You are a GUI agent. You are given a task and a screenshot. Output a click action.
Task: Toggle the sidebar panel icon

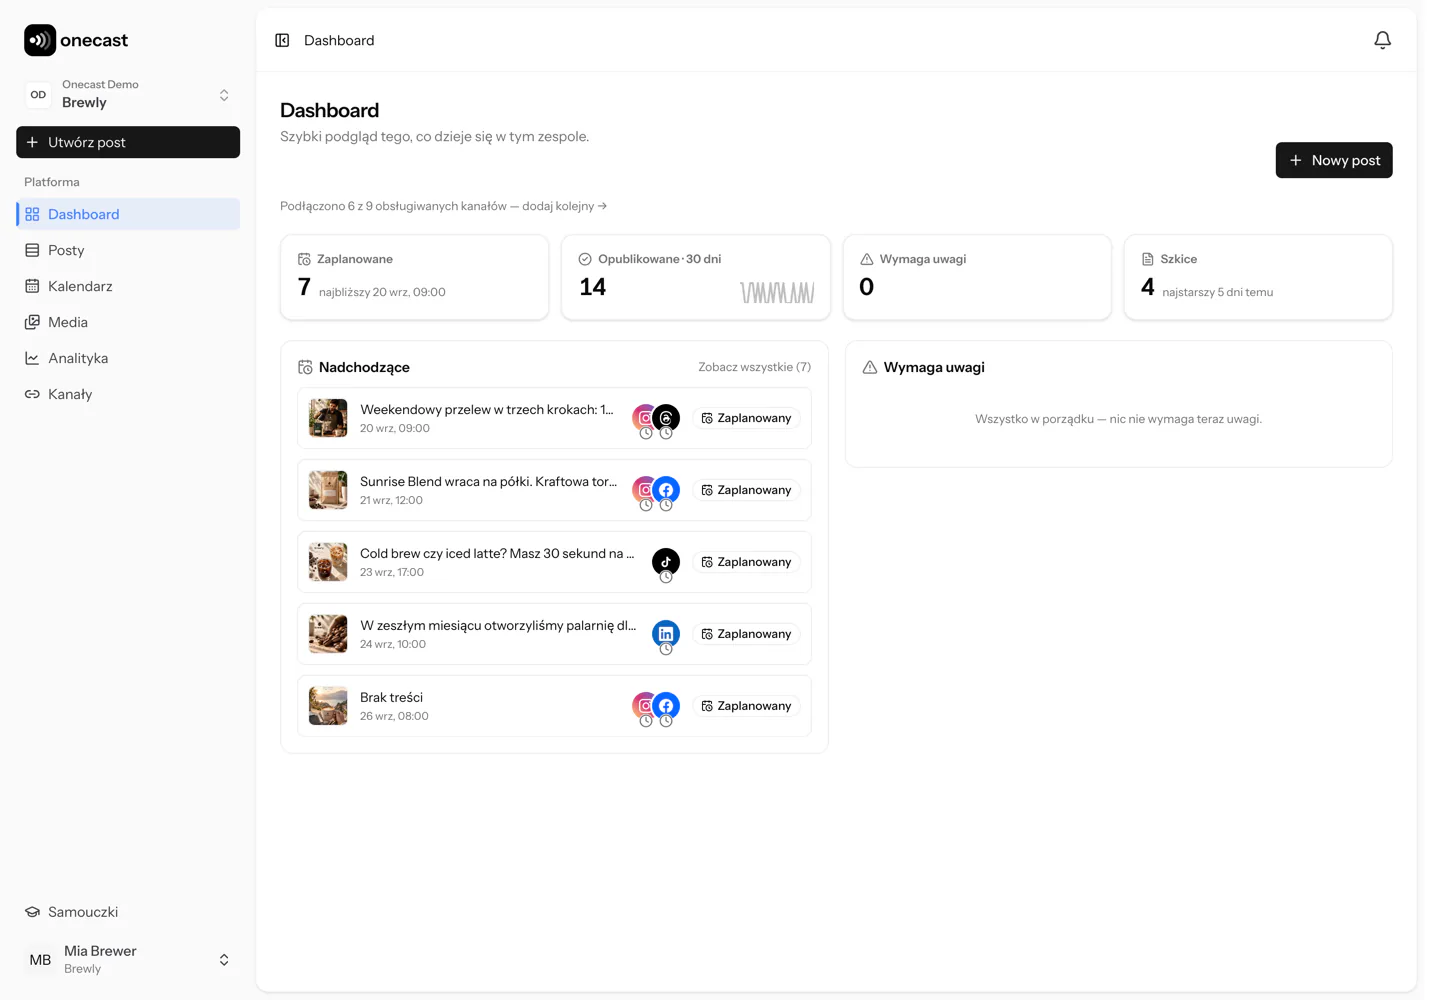[282, 40]
